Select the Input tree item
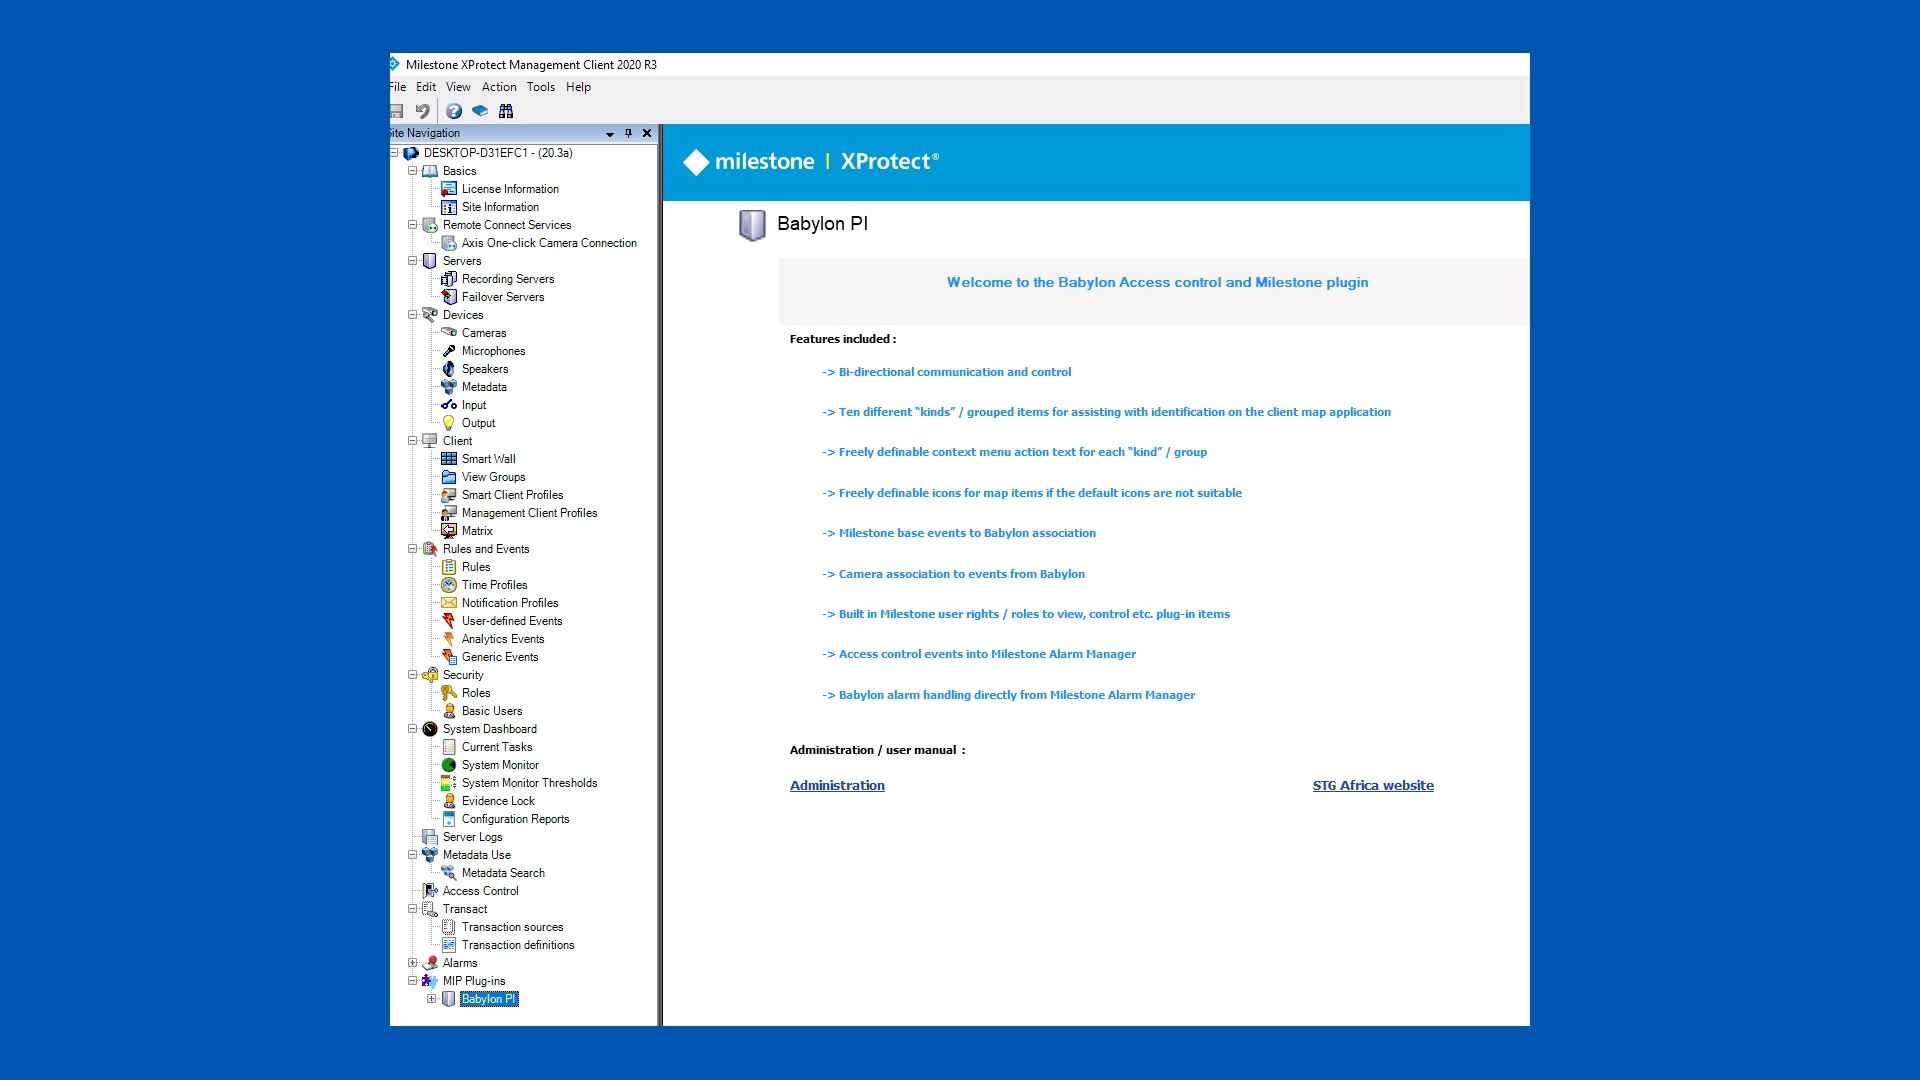Image resolution: width=1920 pixels, height=1080 pixels. tap(474, 405)
